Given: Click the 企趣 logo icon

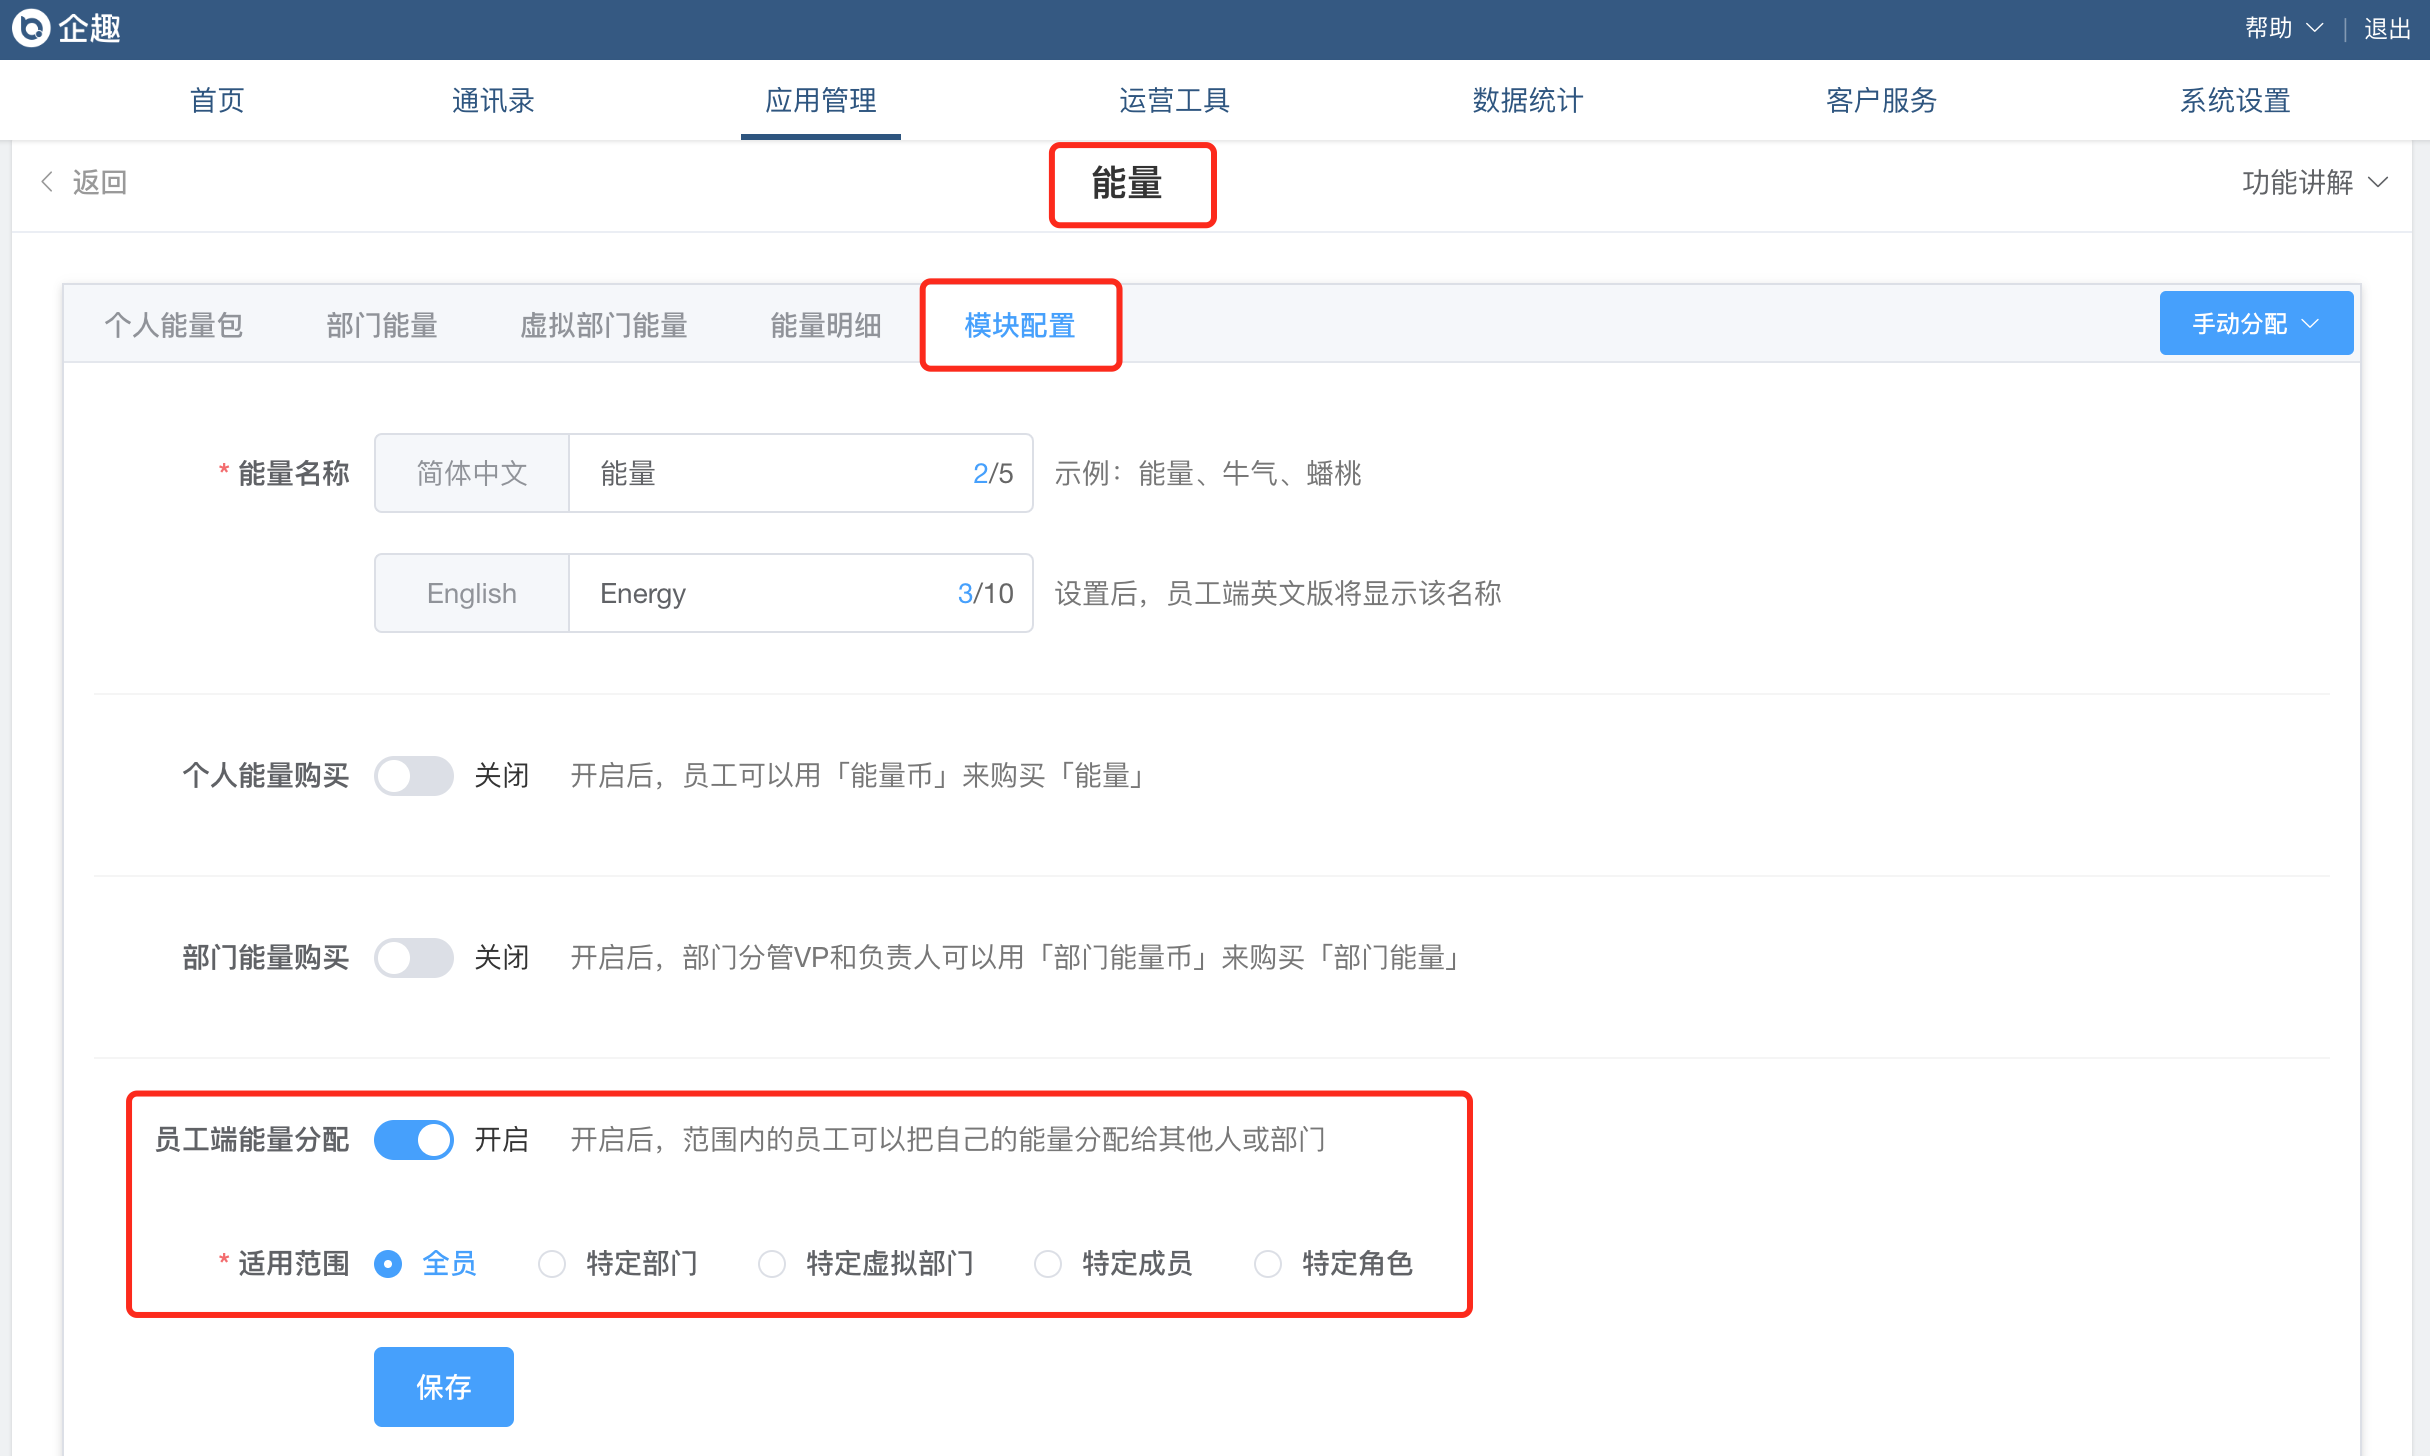Looking at the screenshot, I should (32, 28).
